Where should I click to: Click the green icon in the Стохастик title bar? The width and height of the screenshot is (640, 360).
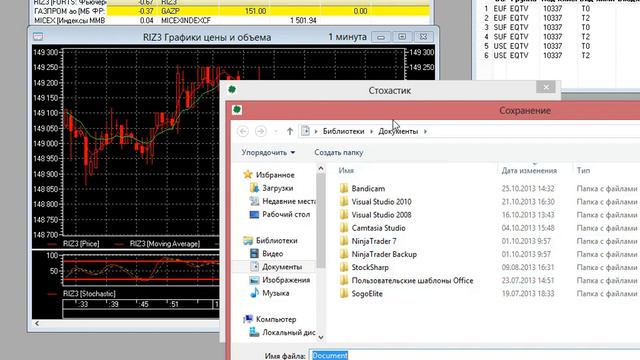(232, 89)
